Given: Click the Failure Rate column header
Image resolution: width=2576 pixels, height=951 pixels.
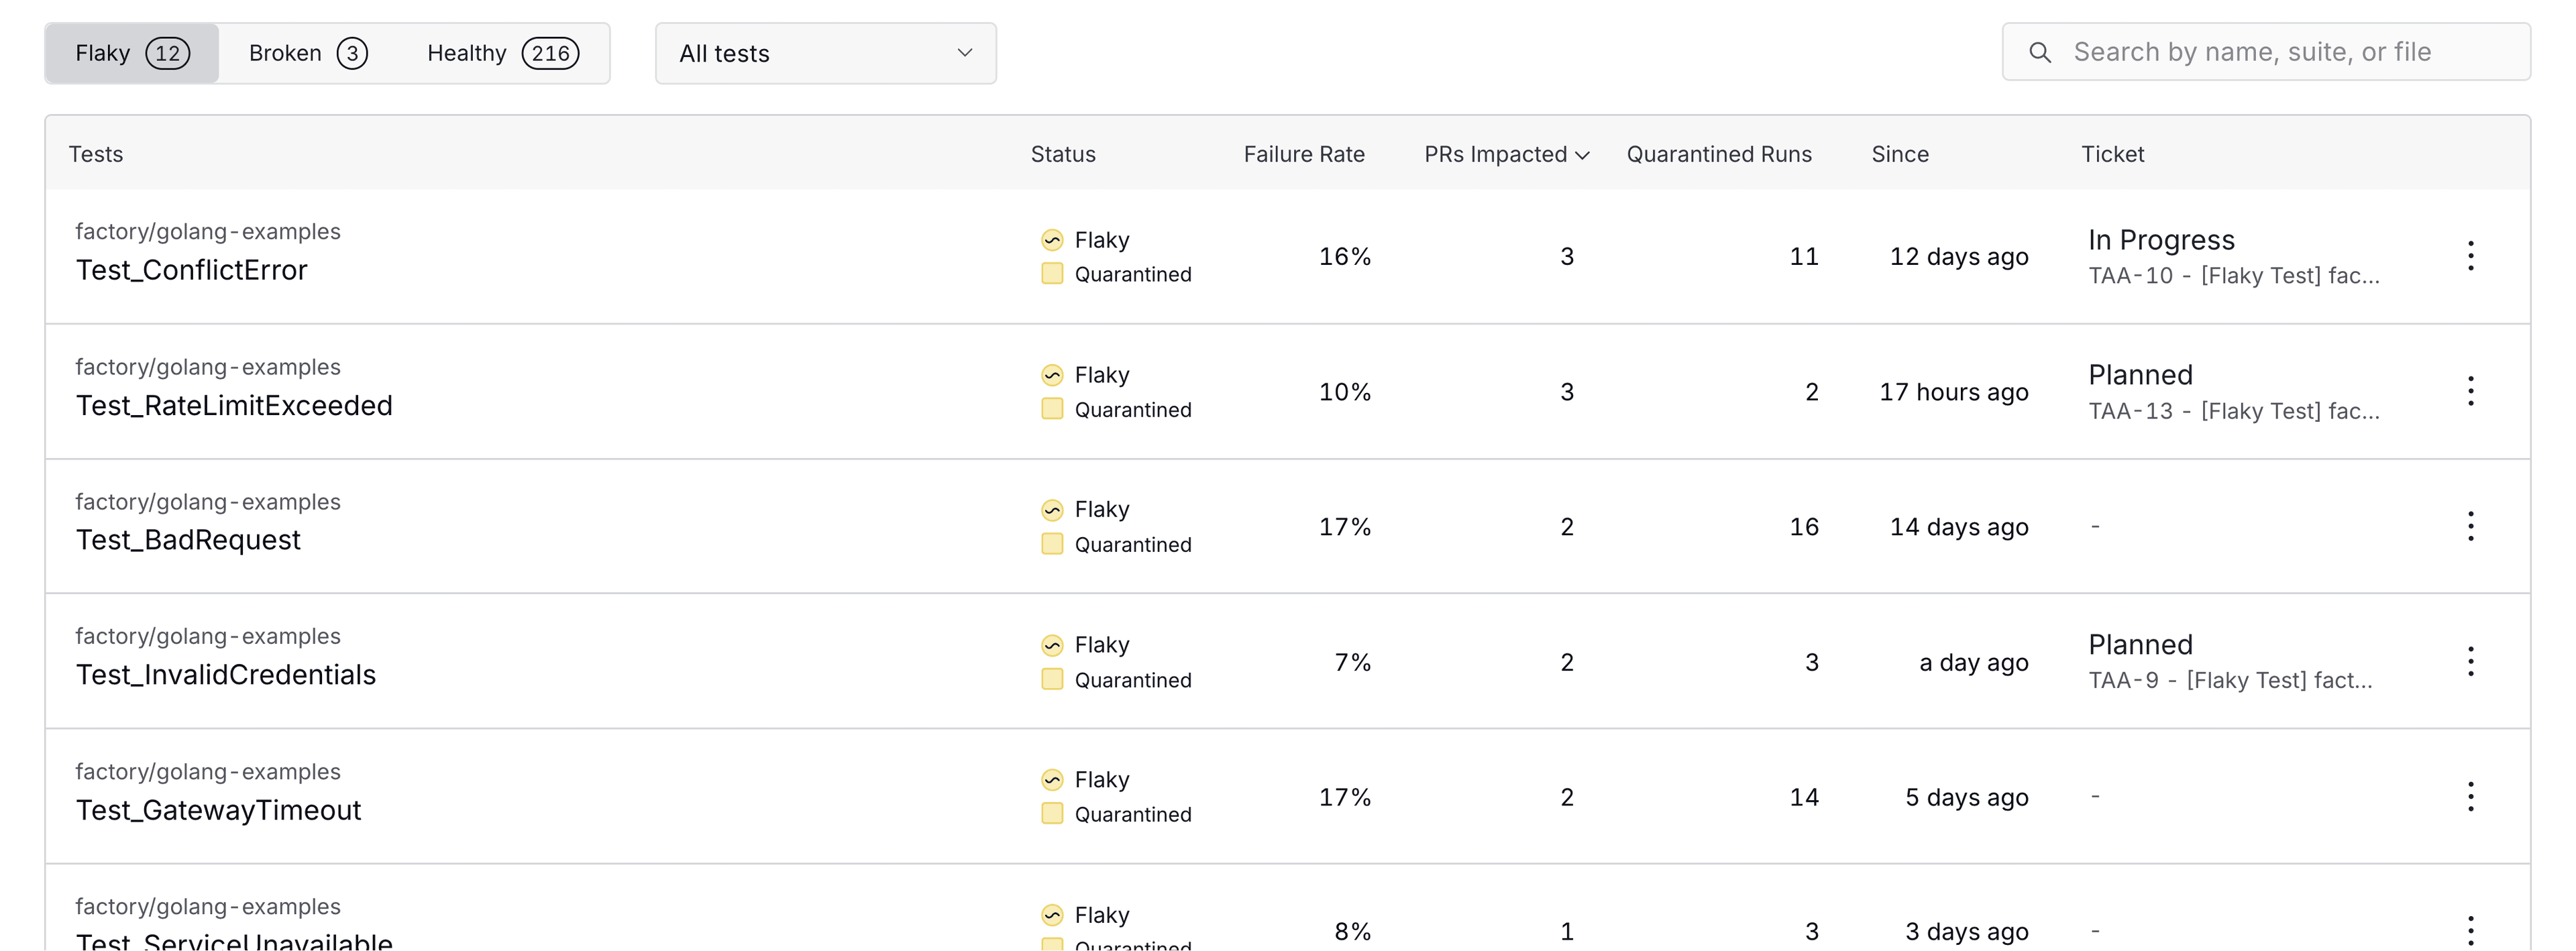Looking at the screenshot, I should point(1304,154).
